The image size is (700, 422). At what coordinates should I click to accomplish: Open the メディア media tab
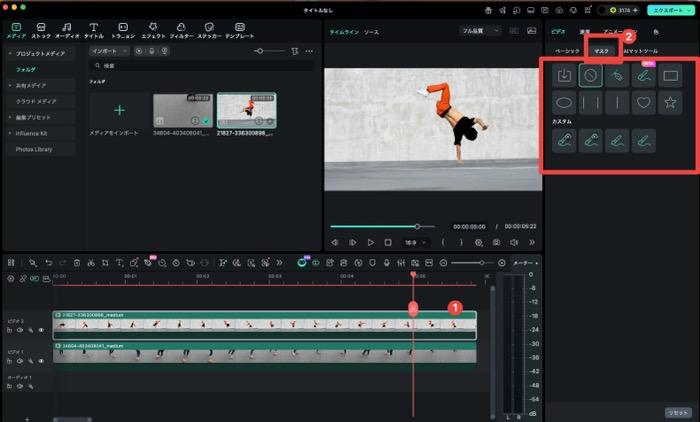coord(16,30)
